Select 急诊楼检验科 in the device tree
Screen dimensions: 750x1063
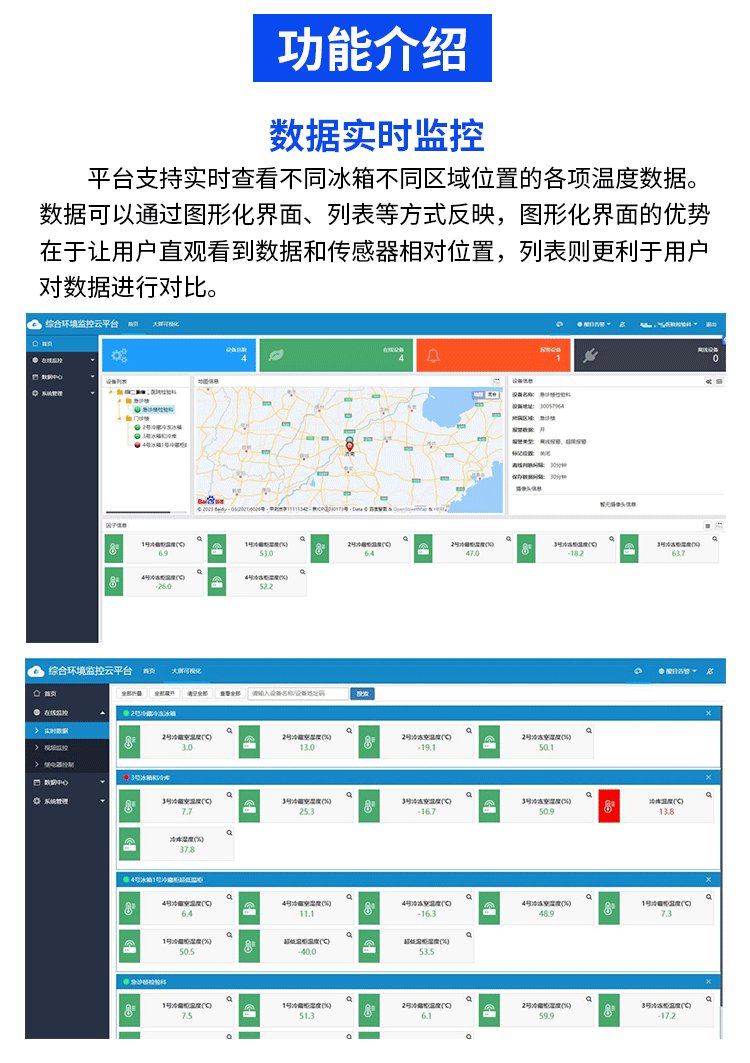click(157, 409)
